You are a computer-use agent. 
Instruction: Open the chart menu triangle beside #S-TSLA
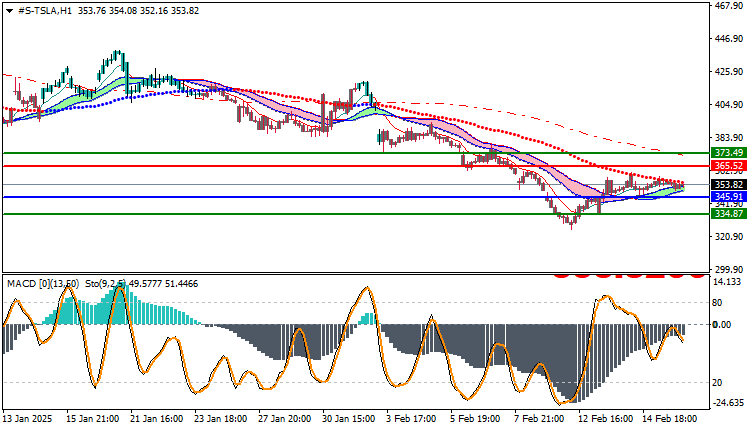pos(9,11)
